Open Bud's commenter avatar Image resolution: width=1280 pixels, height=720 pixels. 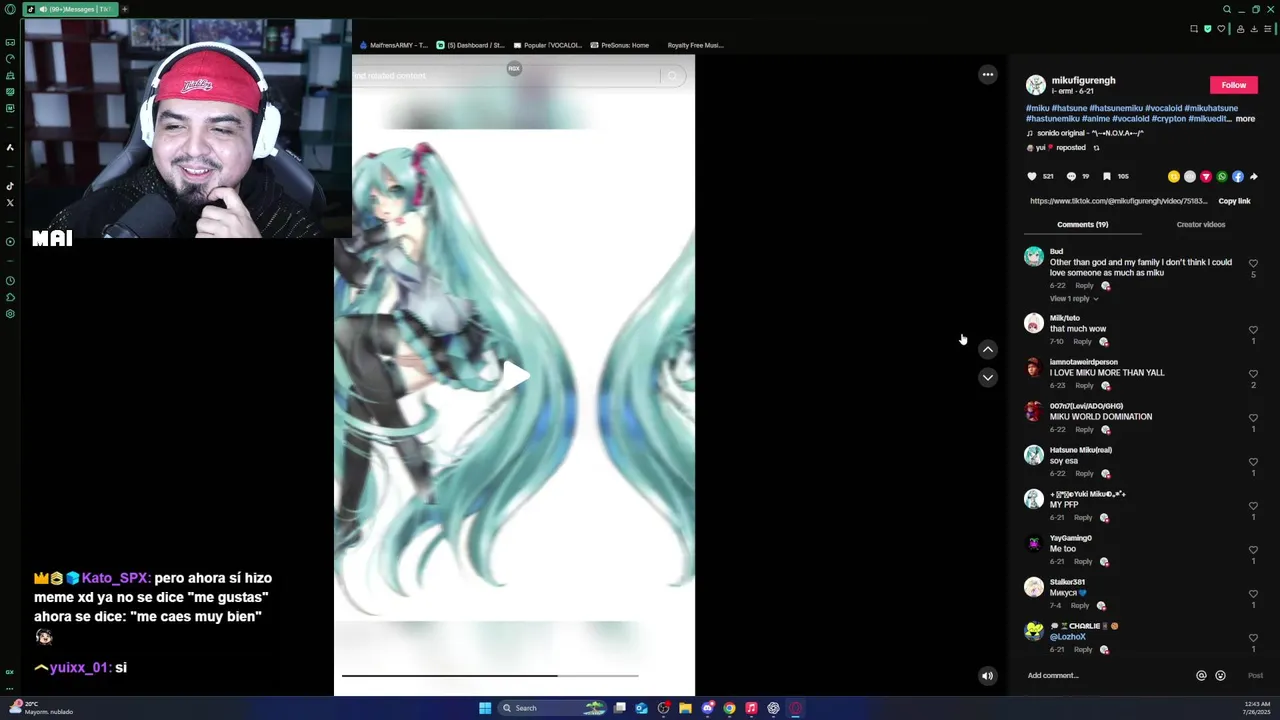1034,257
